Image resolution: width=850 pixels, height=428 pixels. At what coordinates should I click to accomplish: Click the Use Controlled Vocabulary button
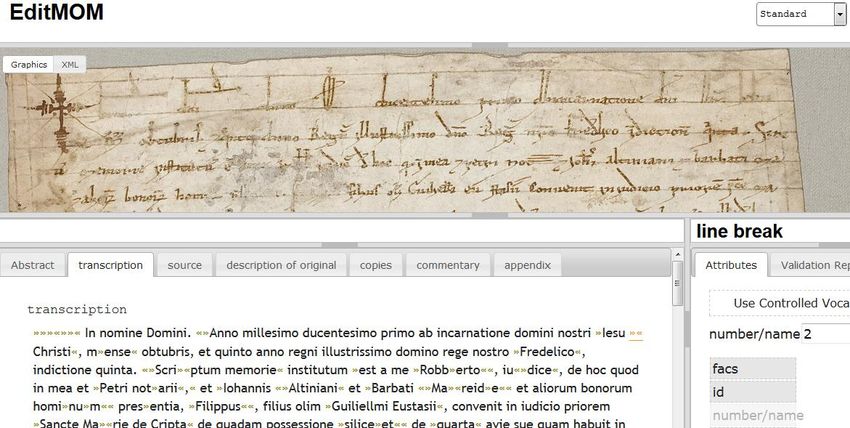click(x=780, y=303)
